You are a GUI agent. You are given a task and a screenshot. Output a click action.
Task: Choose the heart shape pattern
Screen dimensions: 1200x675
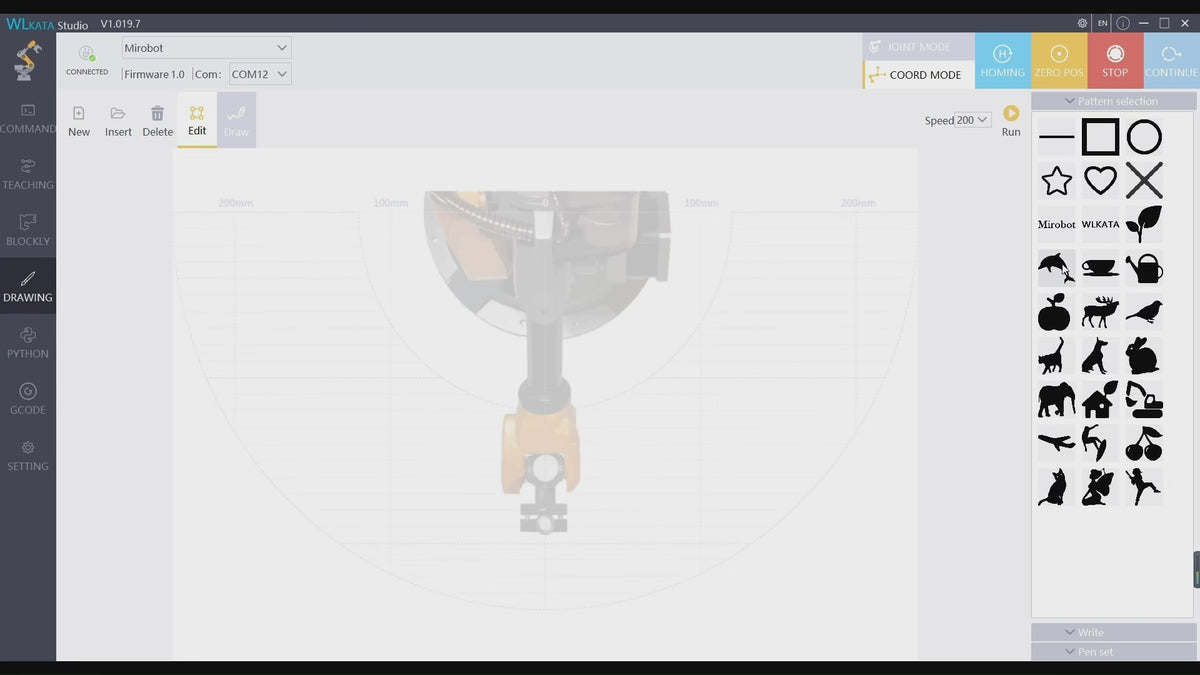pyautogui.click(x=1100, y=181)
